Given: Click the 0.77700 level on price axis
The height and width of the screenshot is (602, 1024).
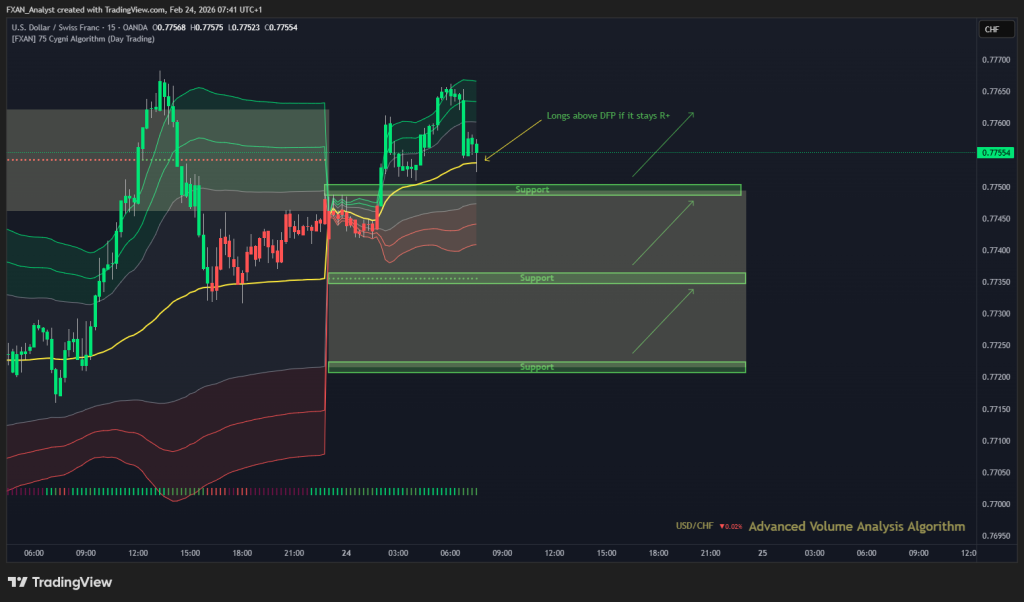Looking at the screenshot, I should coord(996,60).
